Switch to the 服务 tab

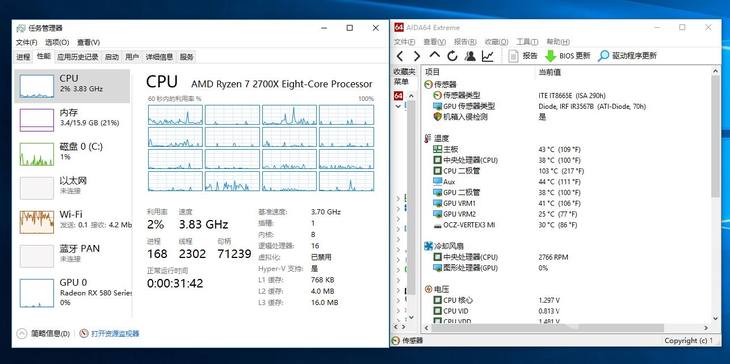[187, 57]
